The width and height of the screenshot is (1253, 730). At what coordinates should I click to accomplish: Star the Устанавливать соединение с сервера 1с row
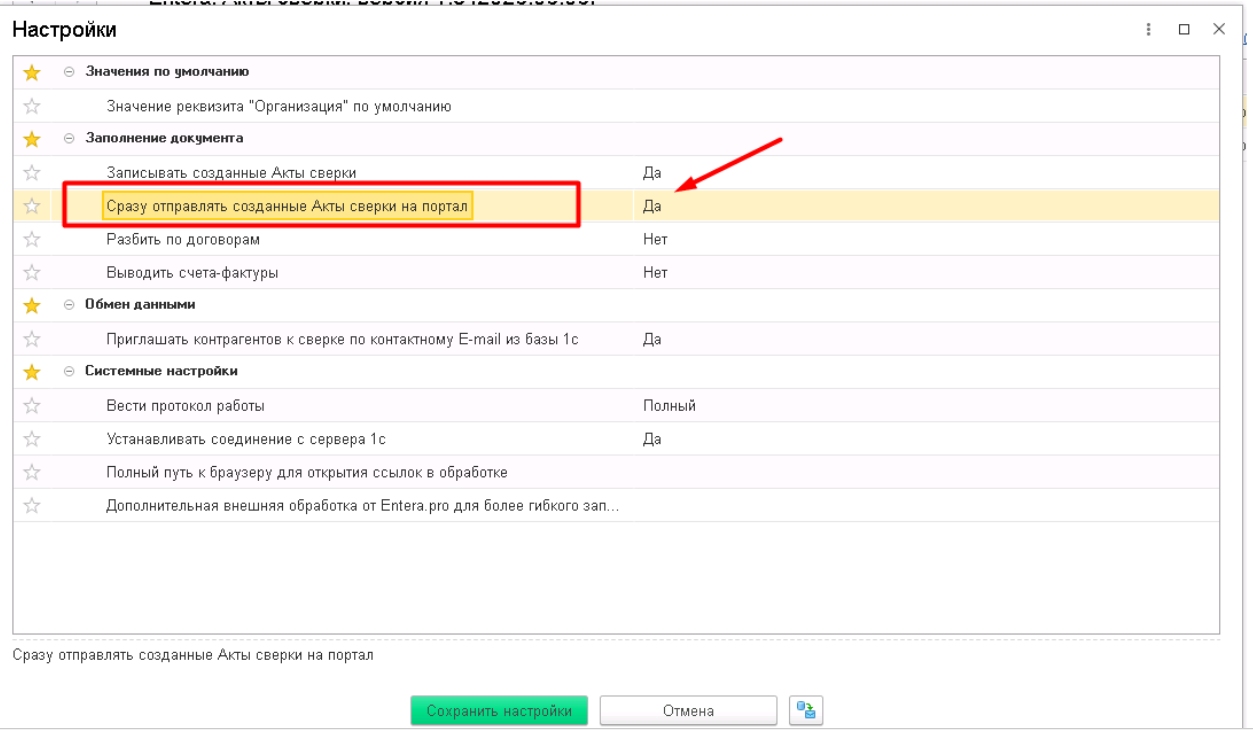point(32,439)
